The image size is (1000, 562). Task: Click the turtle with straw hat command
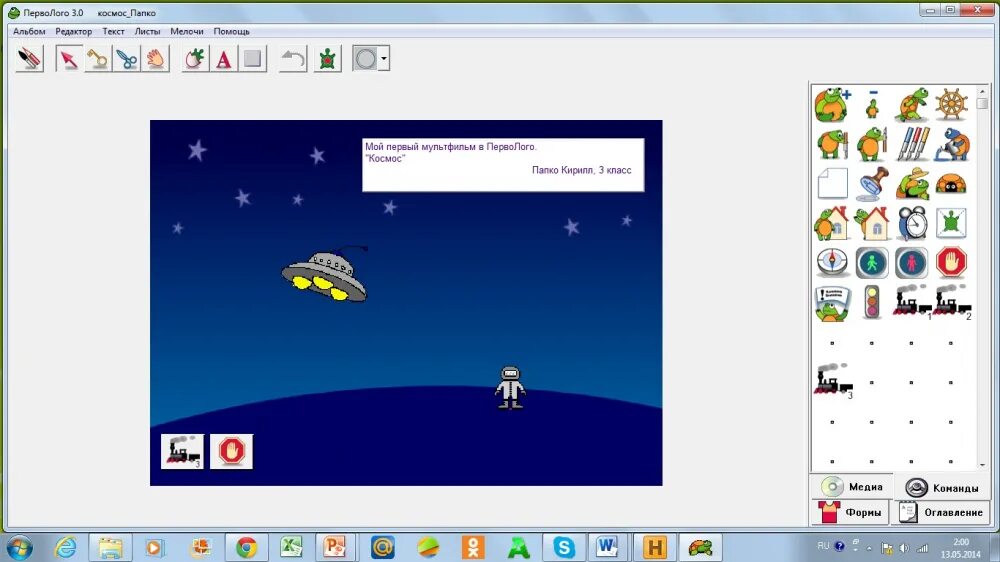click(912, 184)
